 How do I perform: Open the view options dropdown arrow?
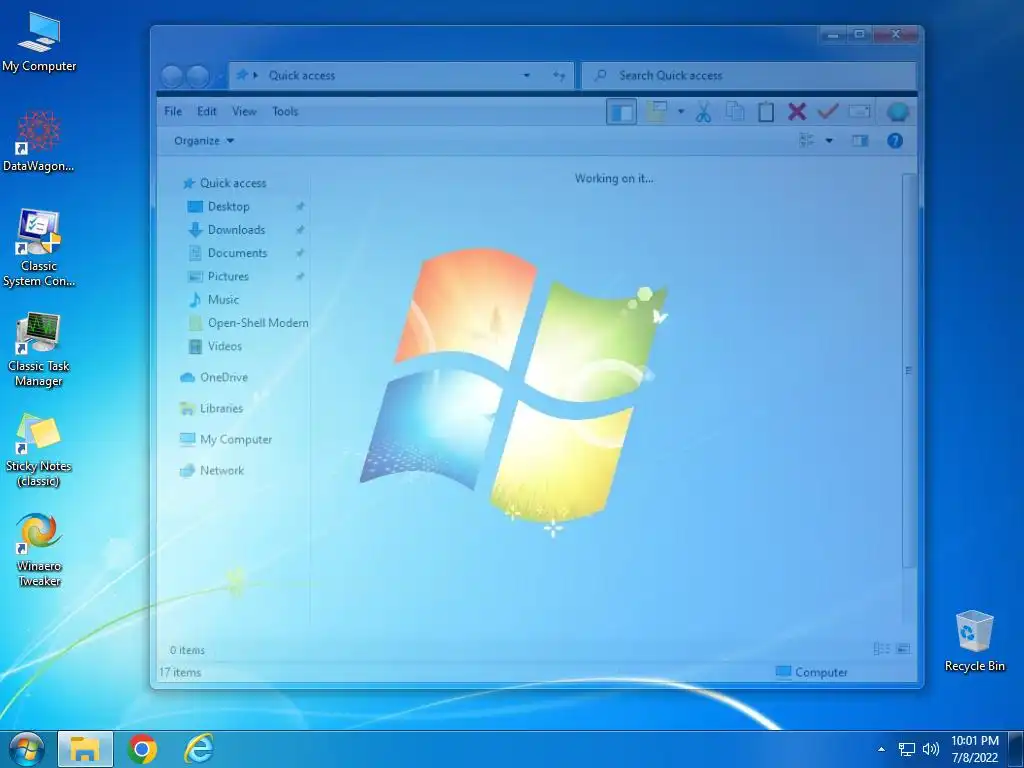829,140
